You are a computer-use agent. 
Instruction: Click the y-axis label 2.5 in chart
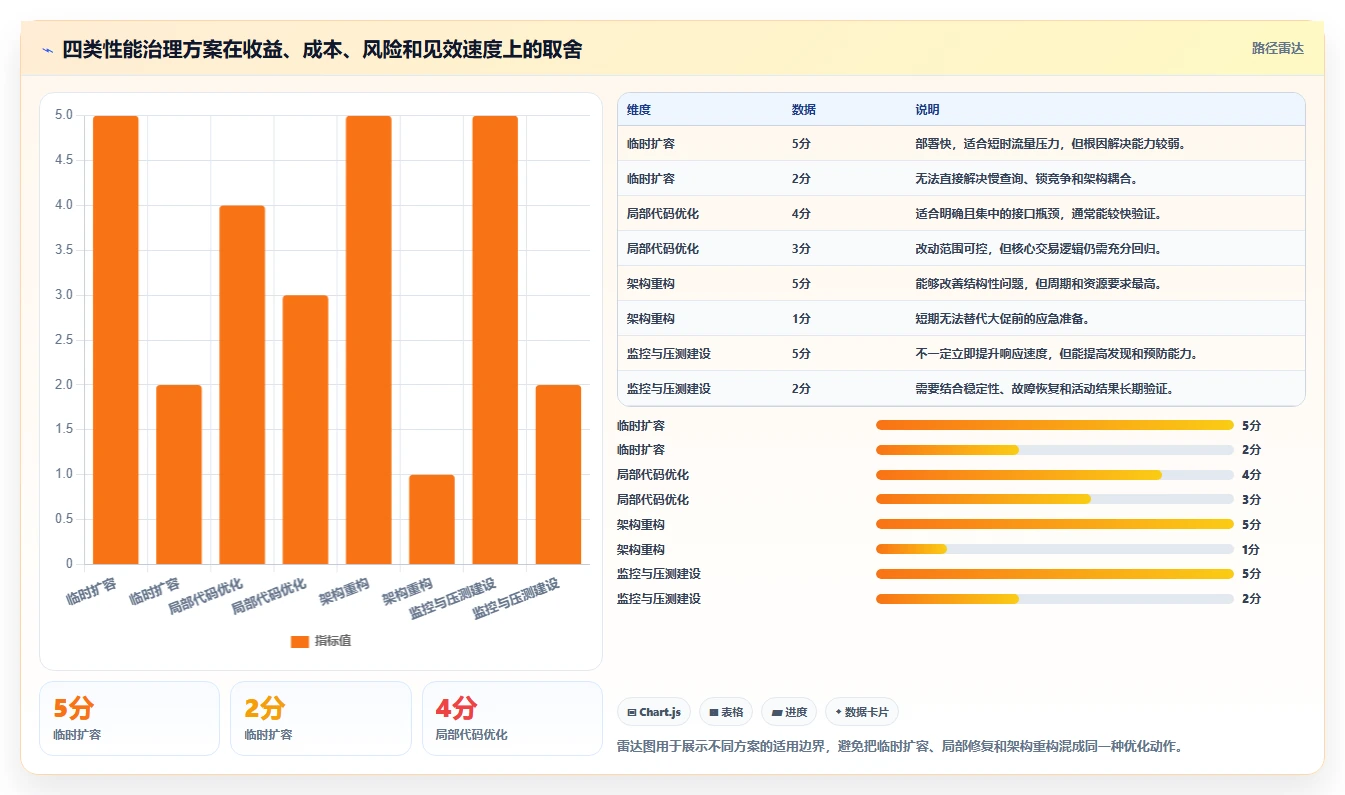click(64, 340)
